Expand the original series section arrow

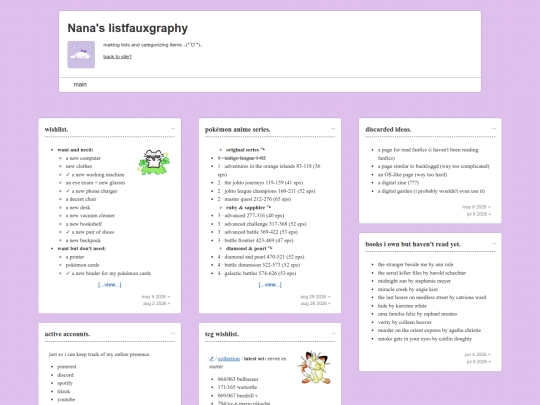(x=263, y=150)
